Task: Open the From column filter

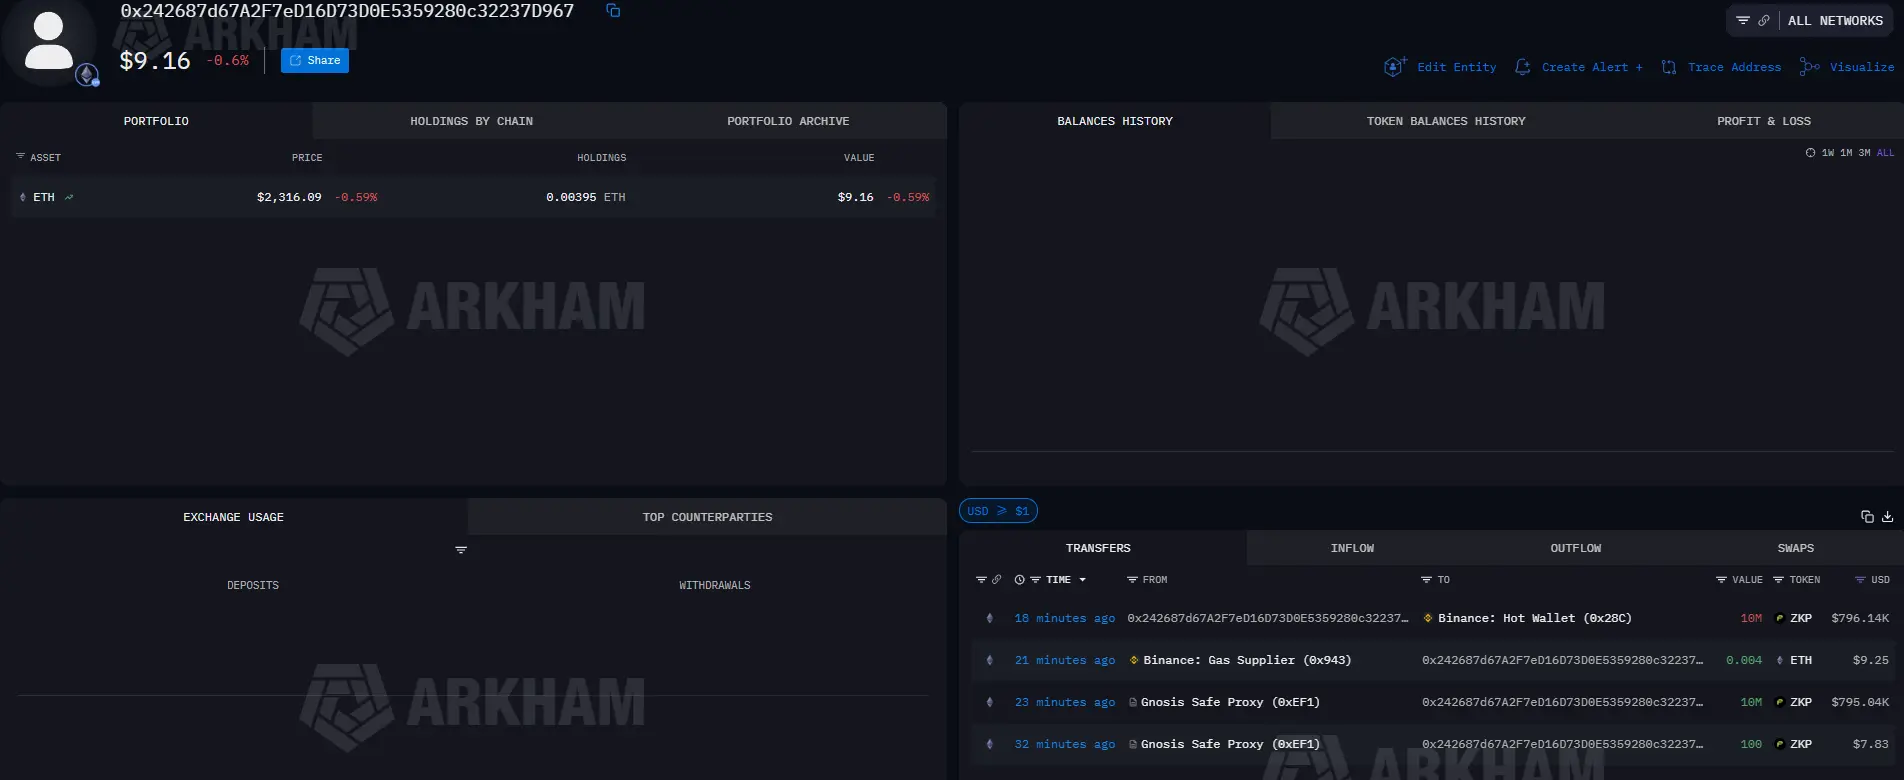Action: pos(1132,580)
